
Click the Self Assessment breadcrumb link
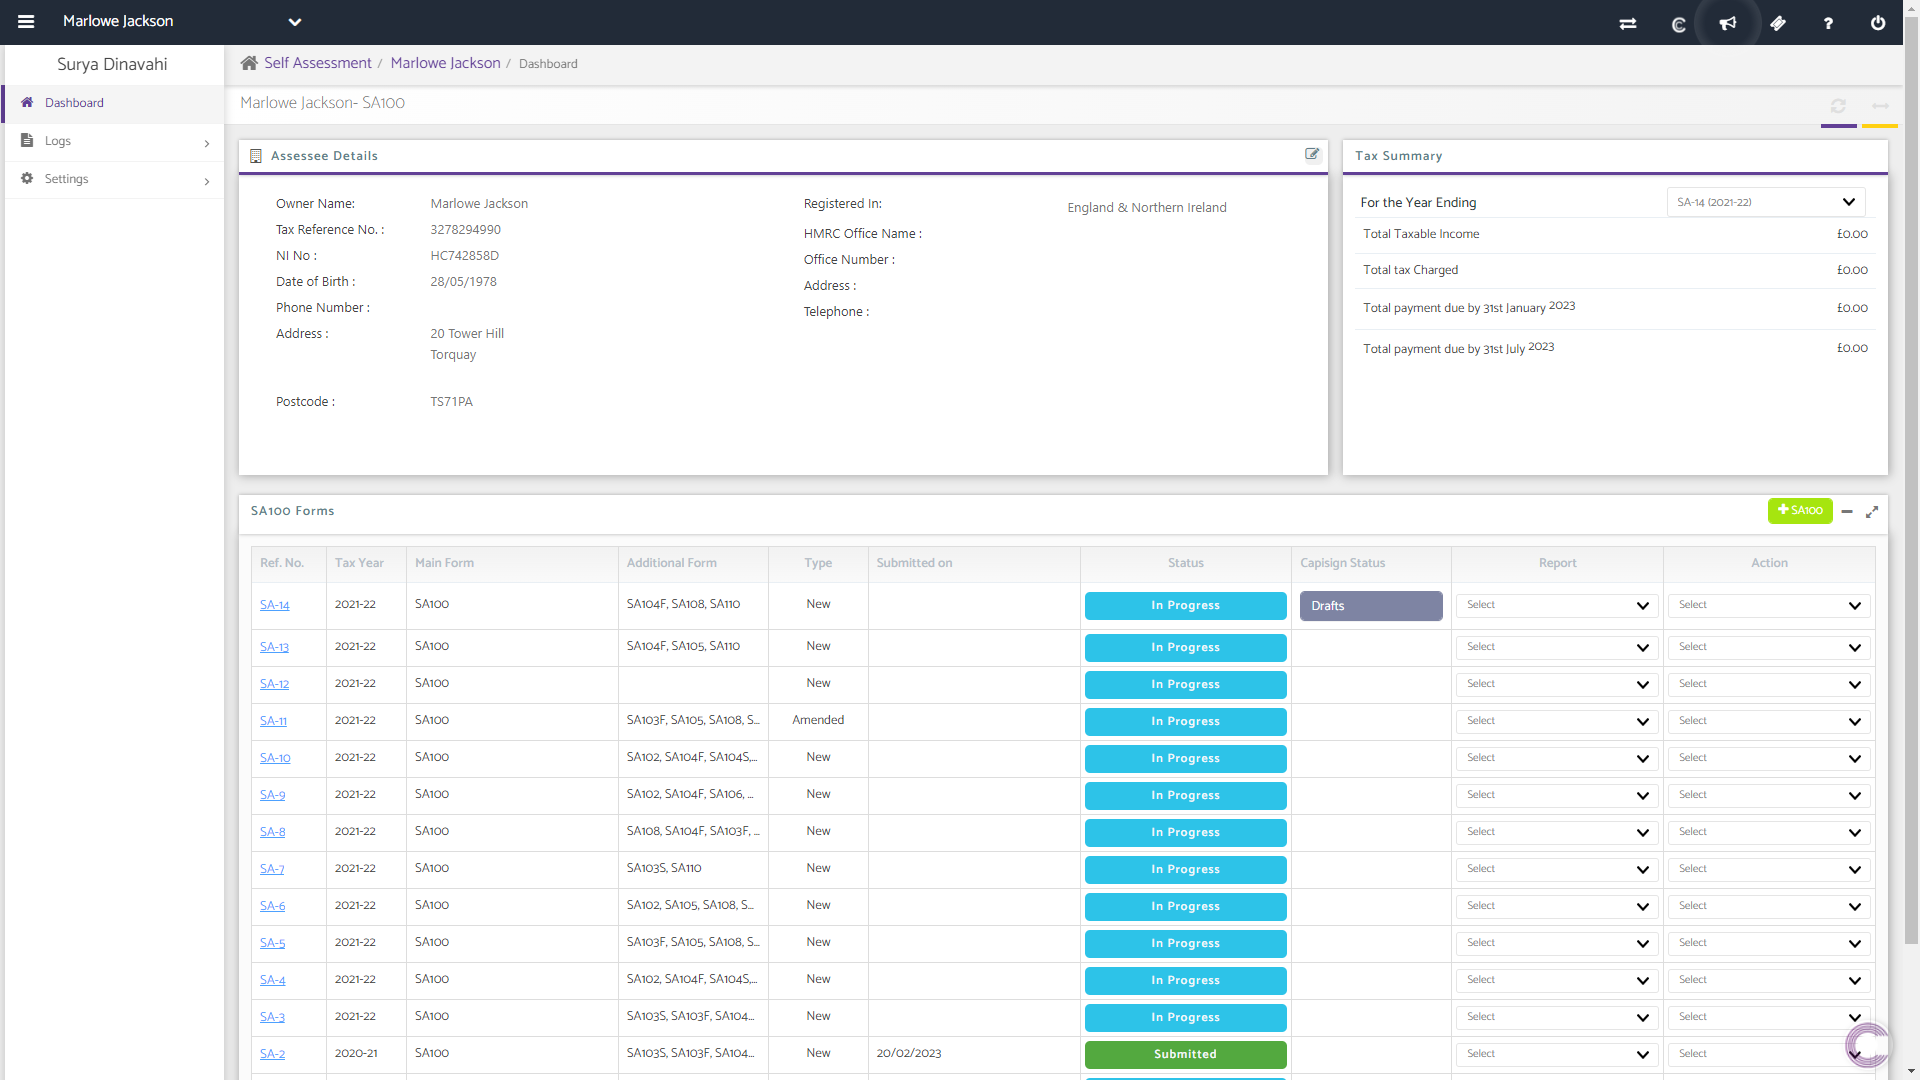[x=317, y=63]
